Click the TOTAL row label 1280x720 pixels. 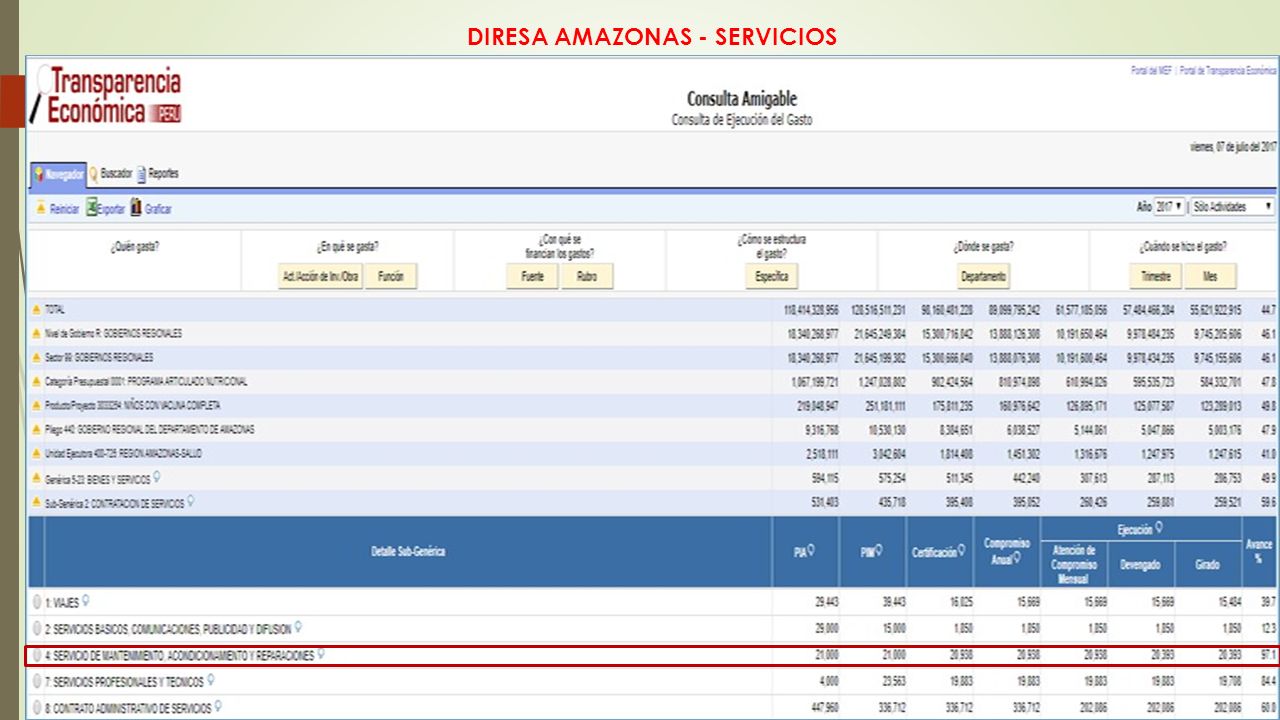tap(55, 310)
